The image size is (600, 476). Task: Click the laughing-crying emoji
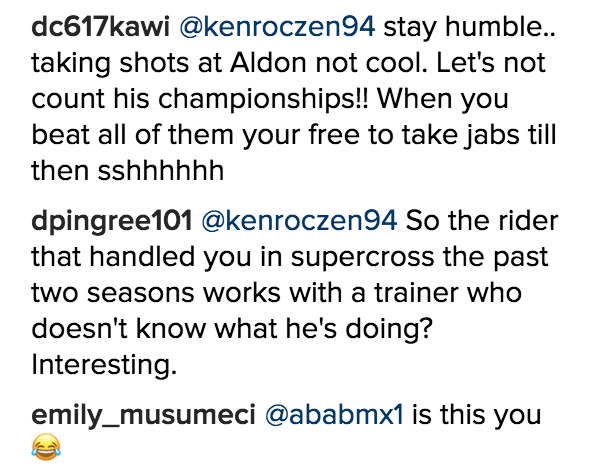pyautogui.click(x=46, y=448)
